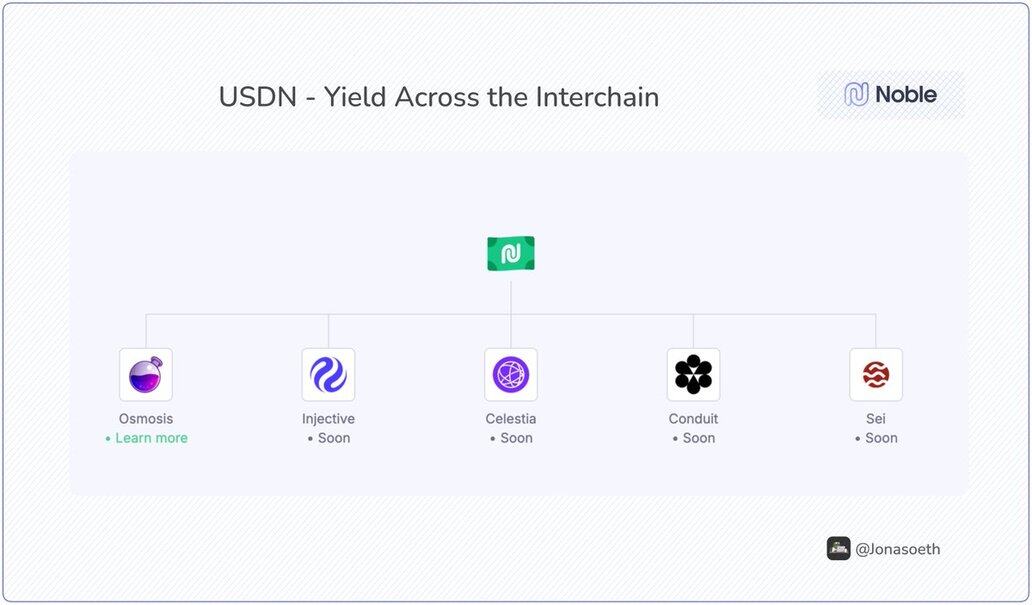Click the Soon status under Sei
Screen dimensions: 1032x605
881,438
